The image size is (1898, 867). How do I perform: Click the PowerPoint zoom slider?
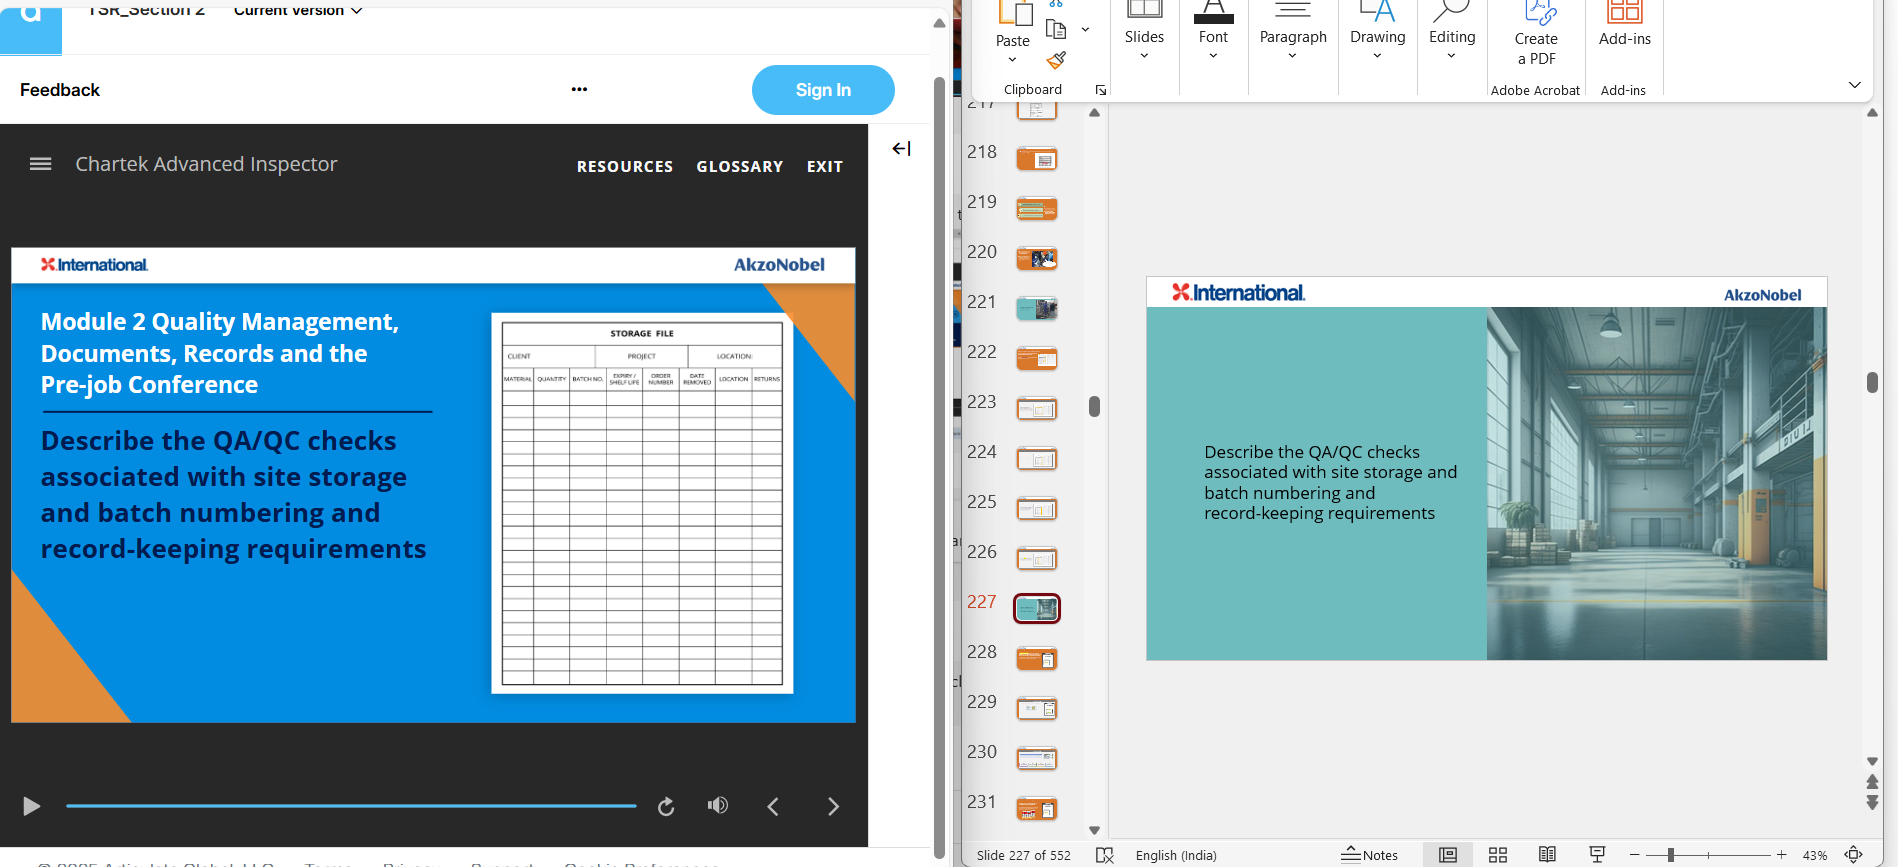click(x=1709, y=855)
